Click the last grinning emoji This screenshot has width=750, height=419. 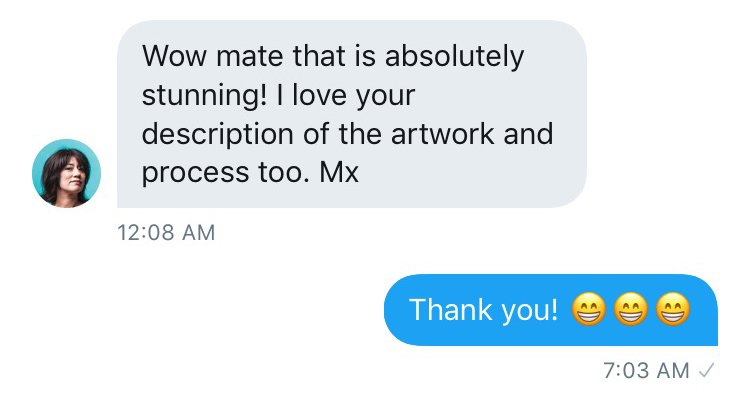[673, 311]
